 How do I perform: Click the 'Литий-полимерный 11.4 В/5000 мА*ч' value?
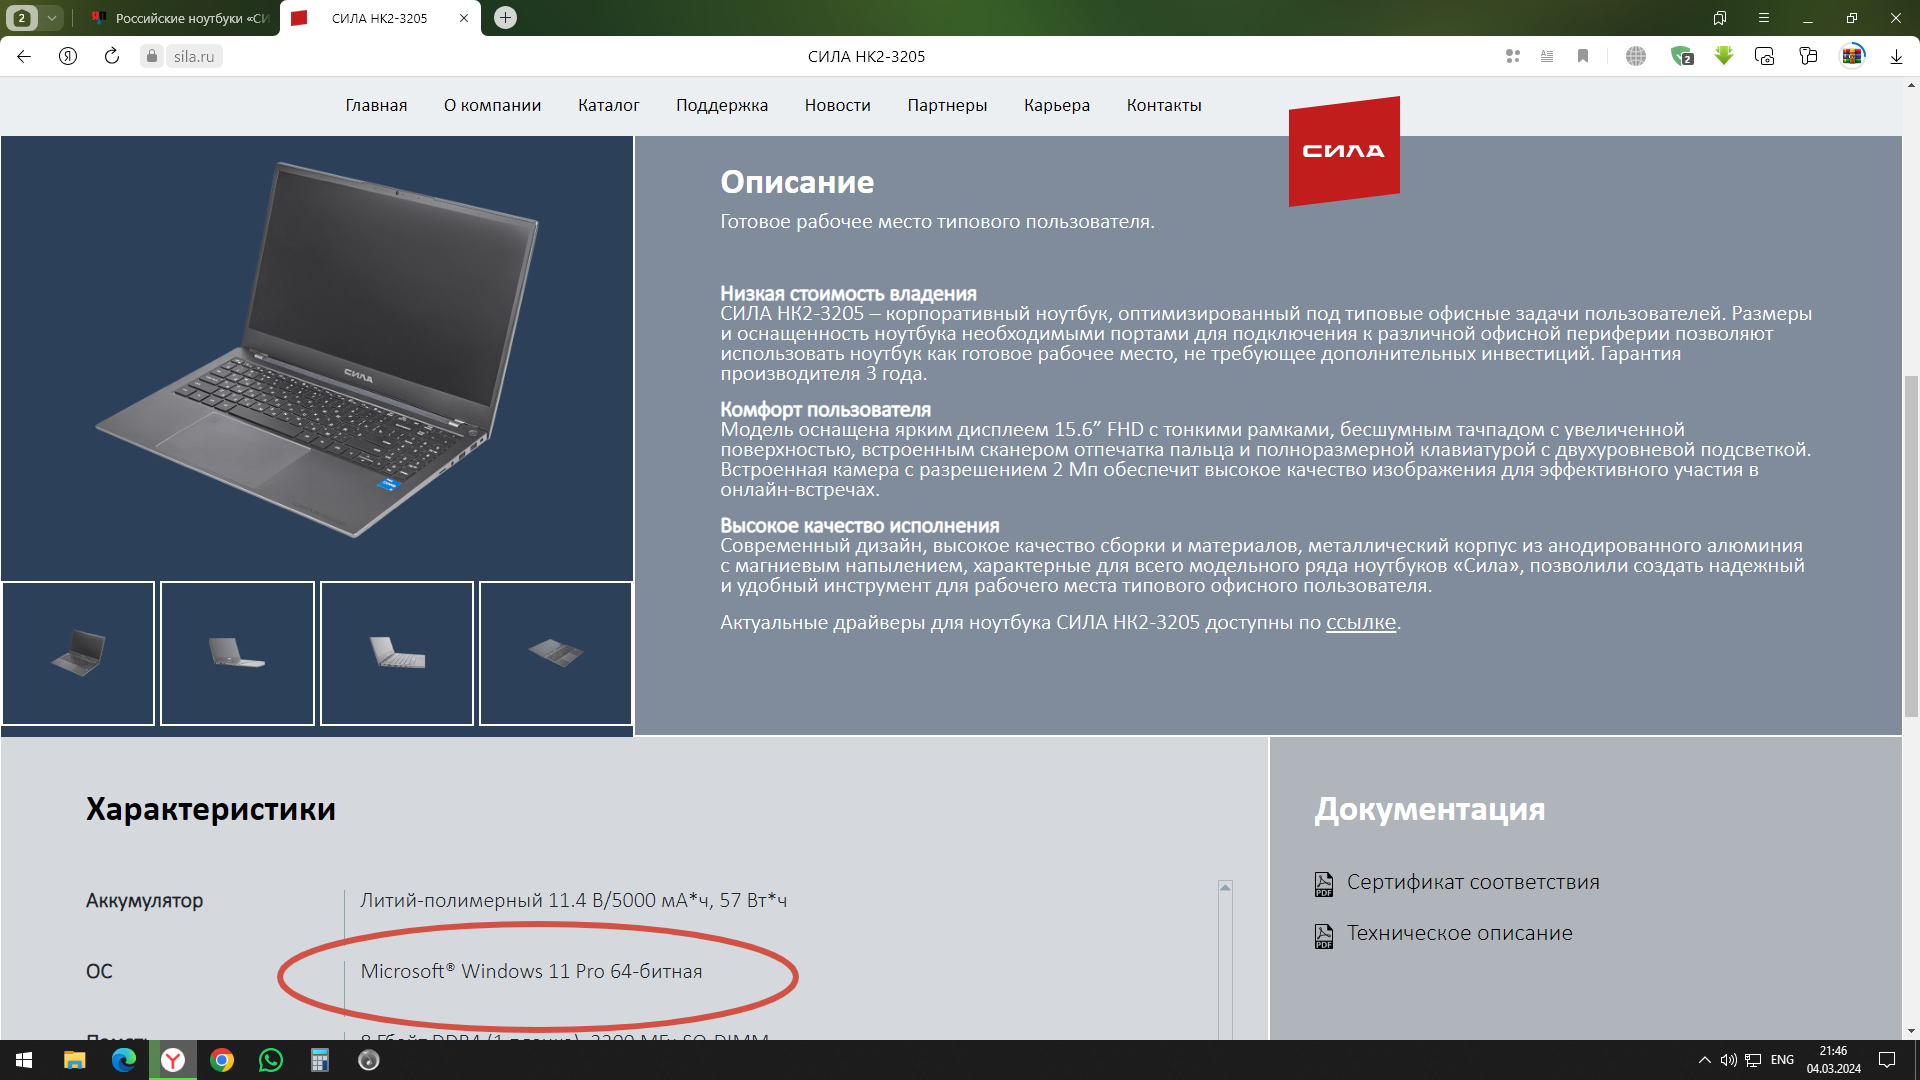pyautogui.click(x=573, y=900)
